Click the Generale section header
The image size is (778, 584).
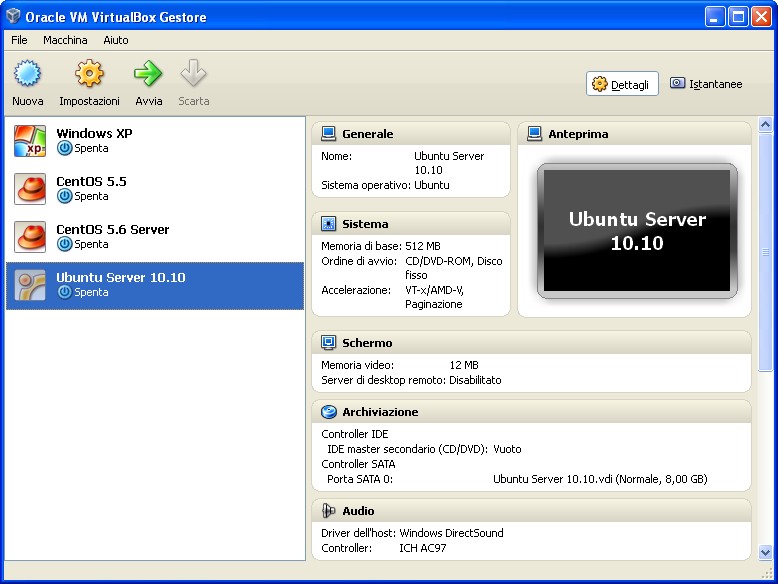(367, 134)
